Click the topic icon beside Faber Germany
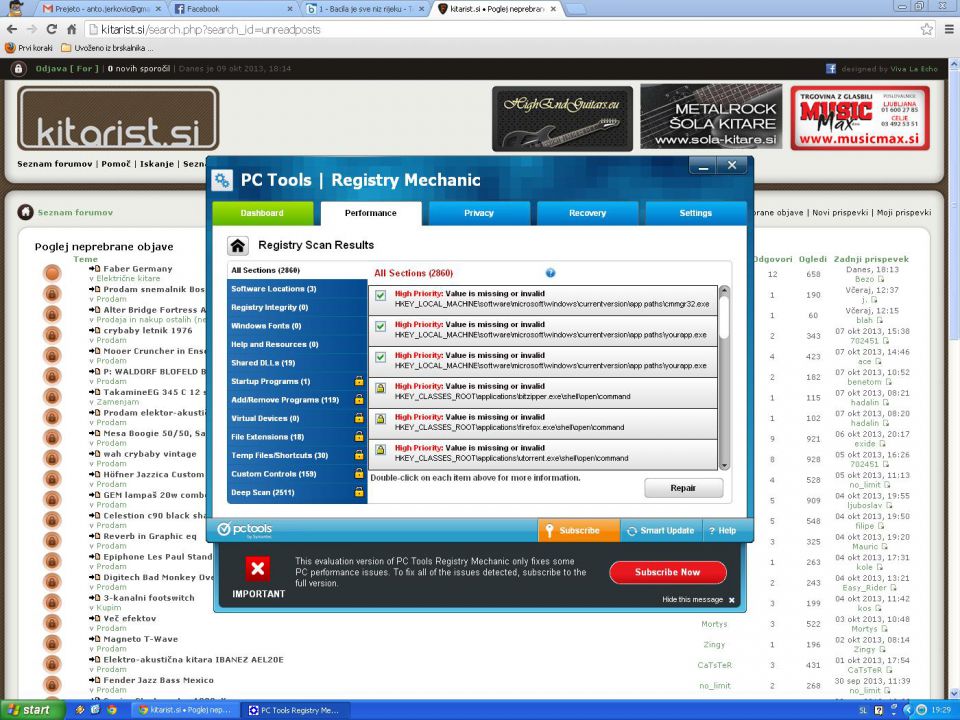Screen dimensions: 960x720 (52, 273)
